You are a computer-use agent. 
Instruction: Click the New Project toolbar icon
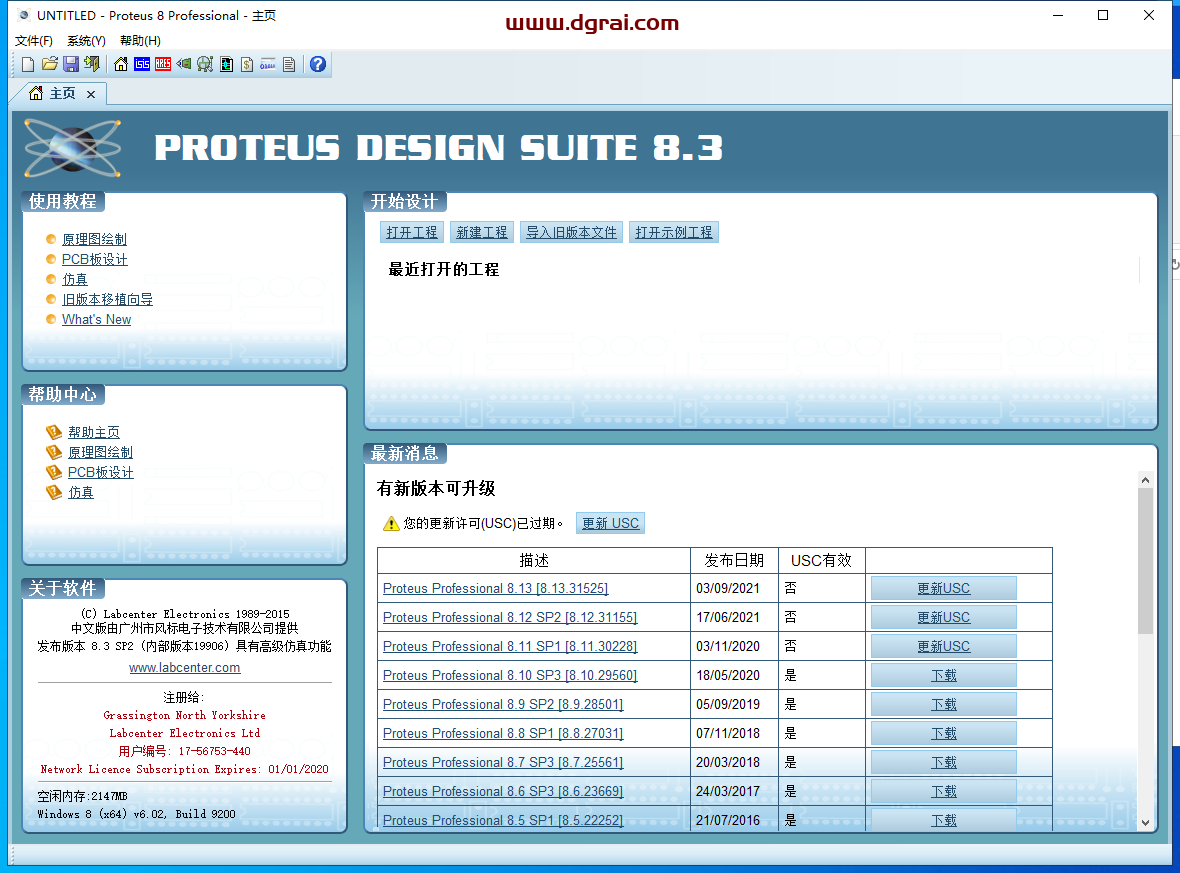pyautogui.click(x=28, y=64)
